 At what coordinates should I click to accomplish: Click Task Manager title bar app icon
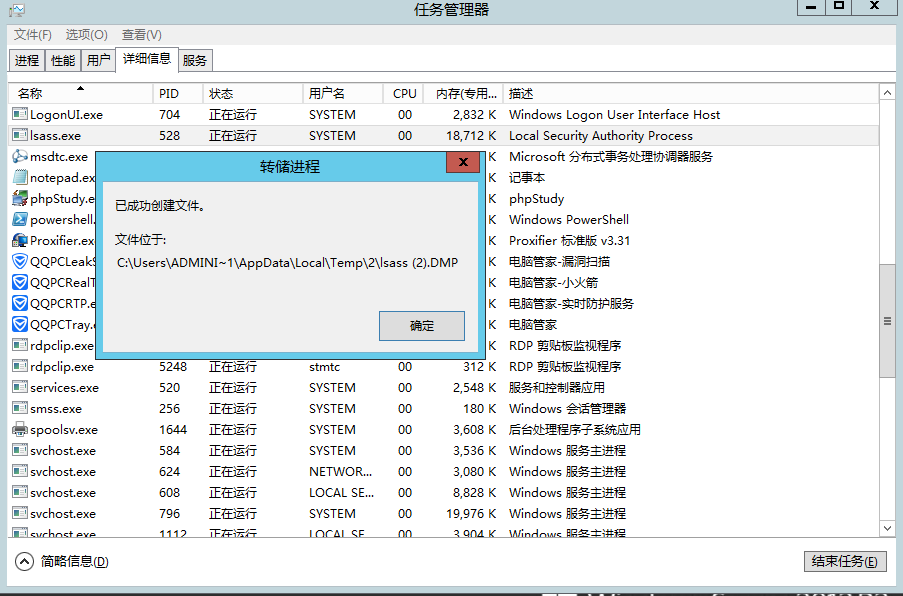coord(17,10)
